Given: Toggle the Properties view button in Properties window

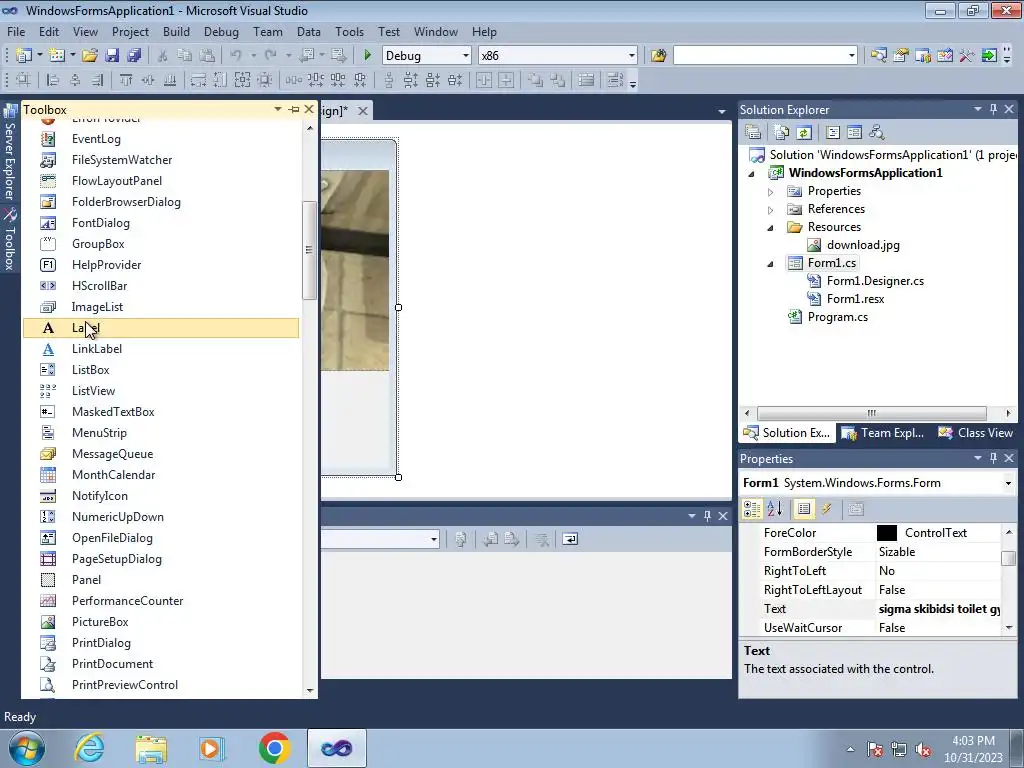Looking at the screenshot, I should 804,509.
